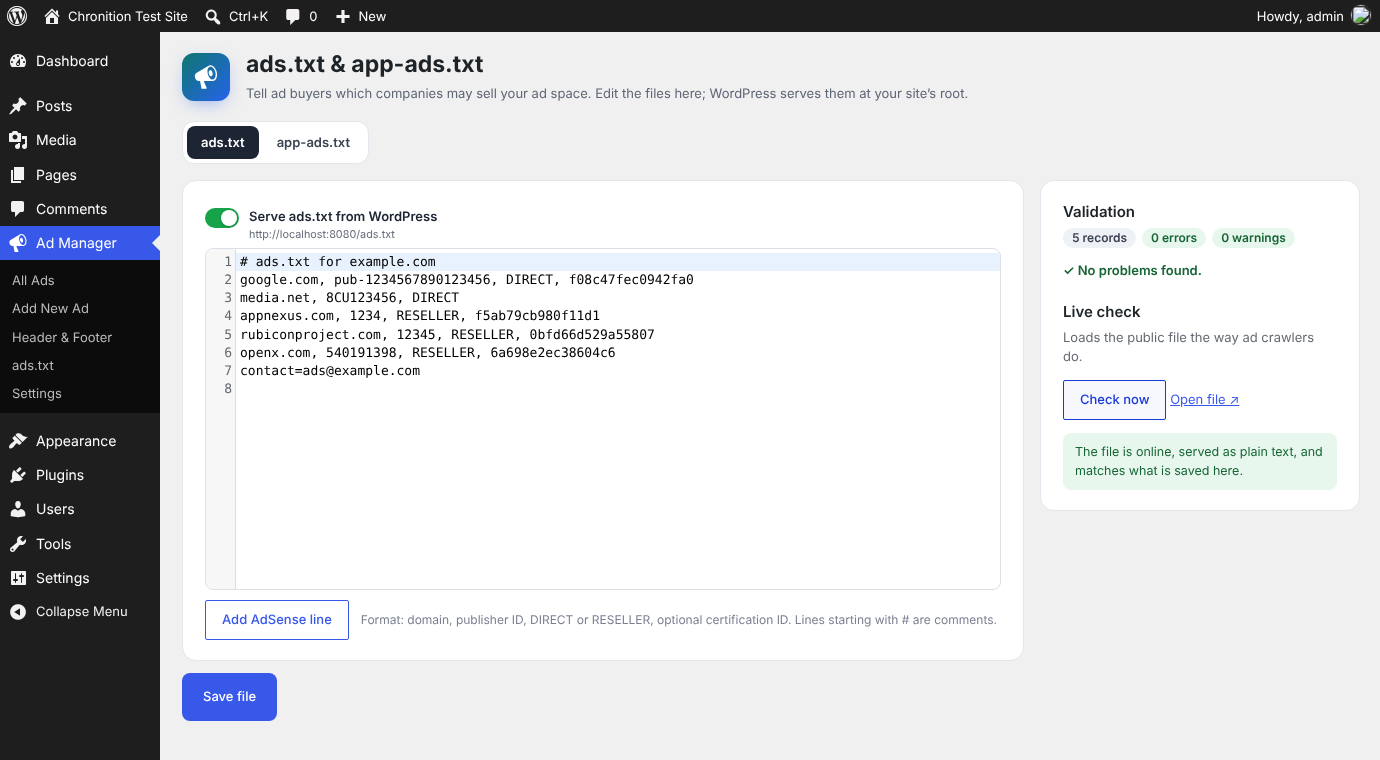Open the Open file link

1205,400
